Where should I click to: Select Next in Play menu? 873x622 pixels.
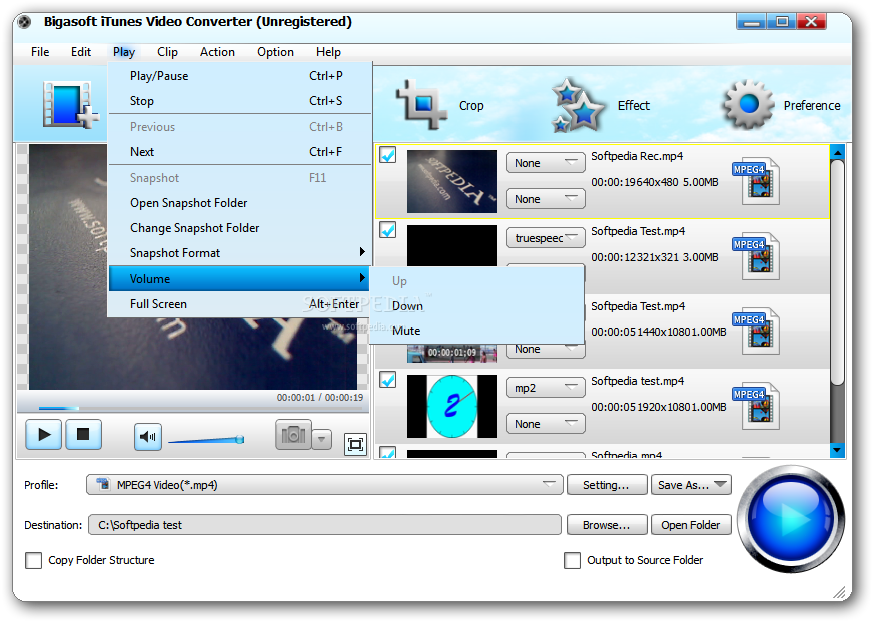coord(239,151)
